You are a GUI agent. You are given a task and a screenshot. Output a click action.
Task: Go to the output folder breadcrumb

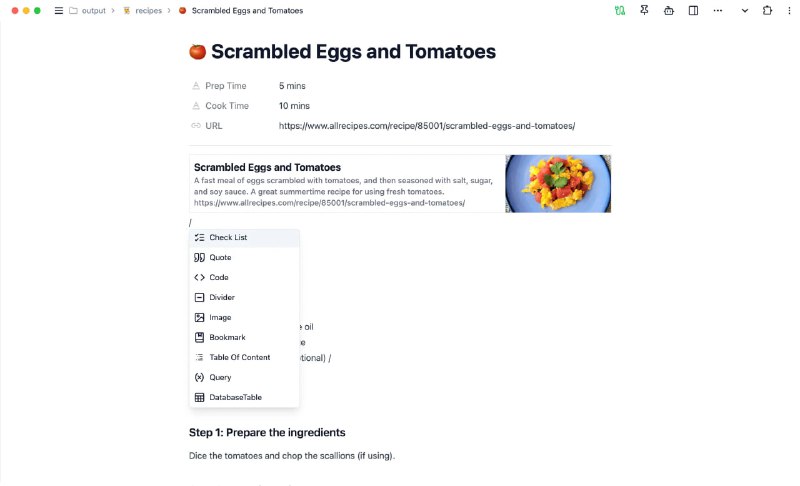click(88, 10)
